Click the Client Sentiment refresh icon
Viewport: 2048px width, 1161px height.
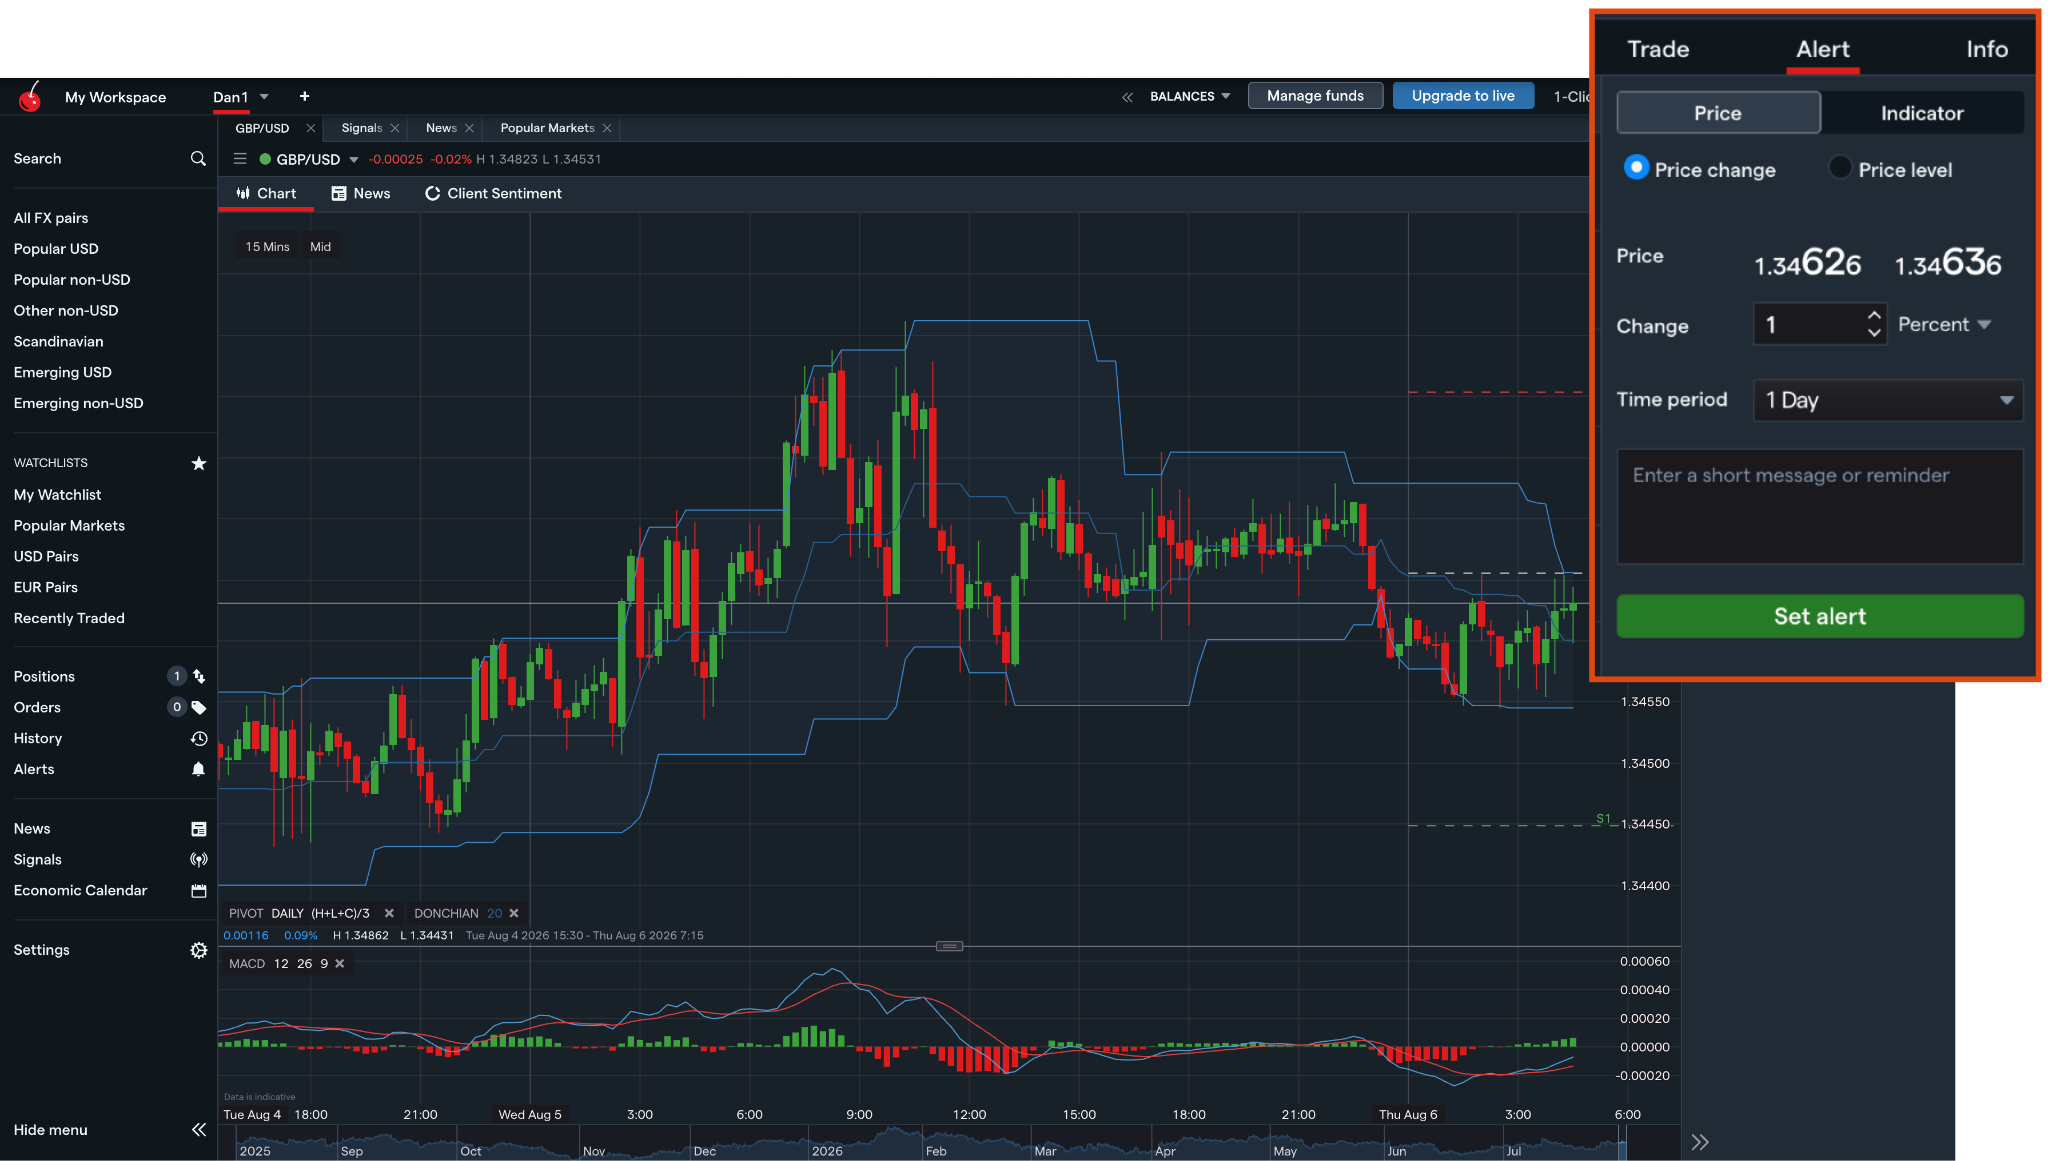pyautogui.click(x=433, y=194)
